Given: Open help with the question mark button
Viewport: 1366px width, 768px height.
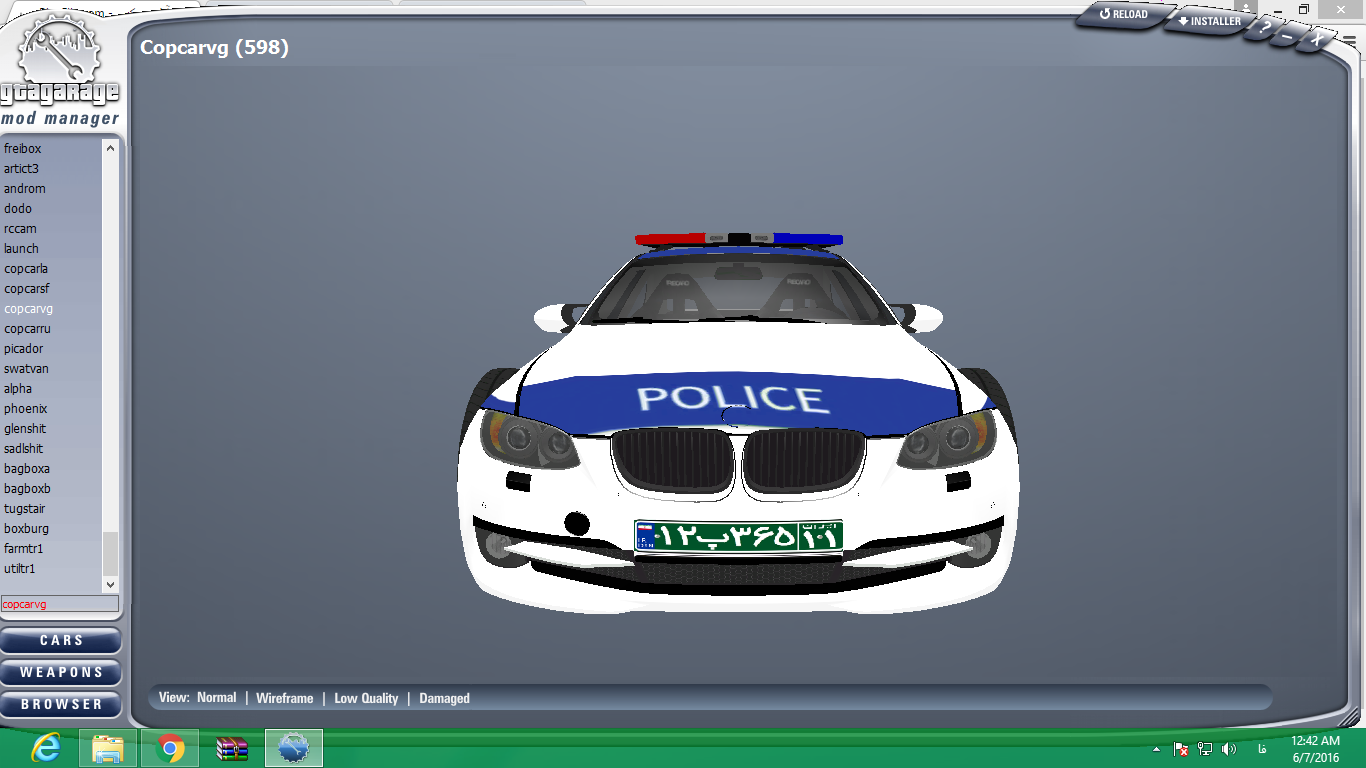Looking at the screenshot, I should (x=1266, y=29).
